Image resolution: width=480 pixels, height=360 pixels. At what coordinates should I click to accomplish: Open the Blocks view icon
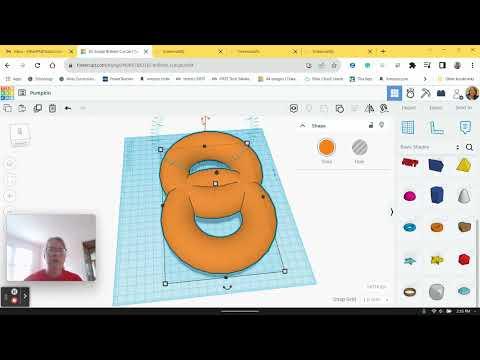pyautogui.click(x=441, y=93)
